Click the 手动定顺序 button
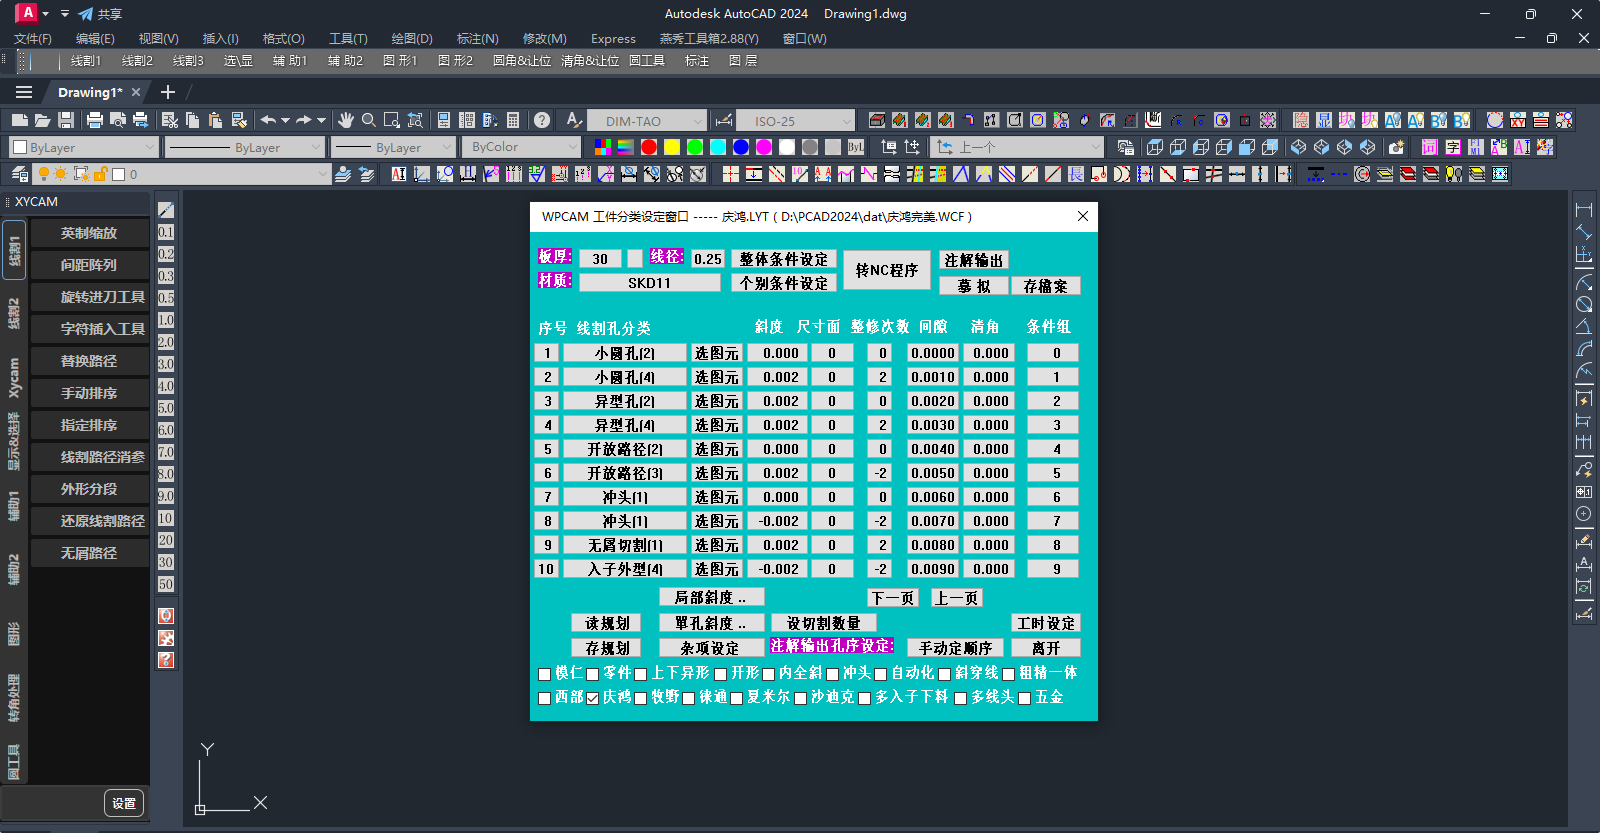 955,648
